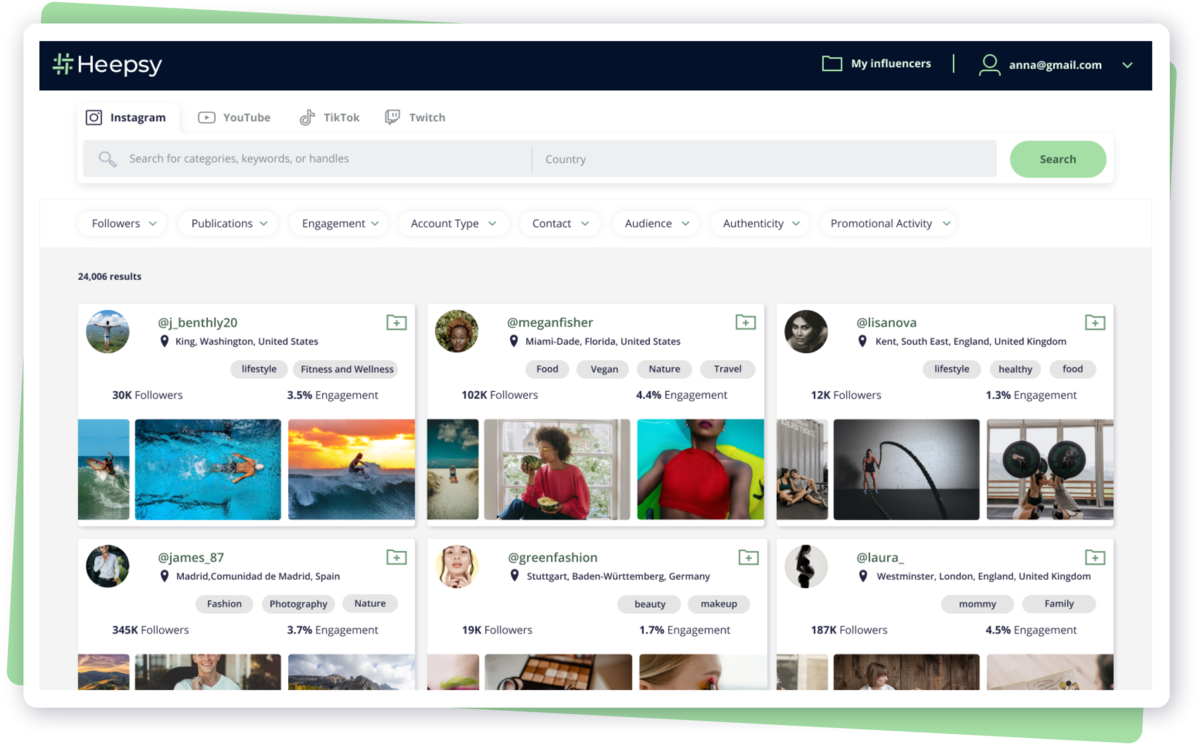This screenshot has width=1200, height=744.
Task: Open @j_benthly20 profile avatar
Action: [107, 331]
